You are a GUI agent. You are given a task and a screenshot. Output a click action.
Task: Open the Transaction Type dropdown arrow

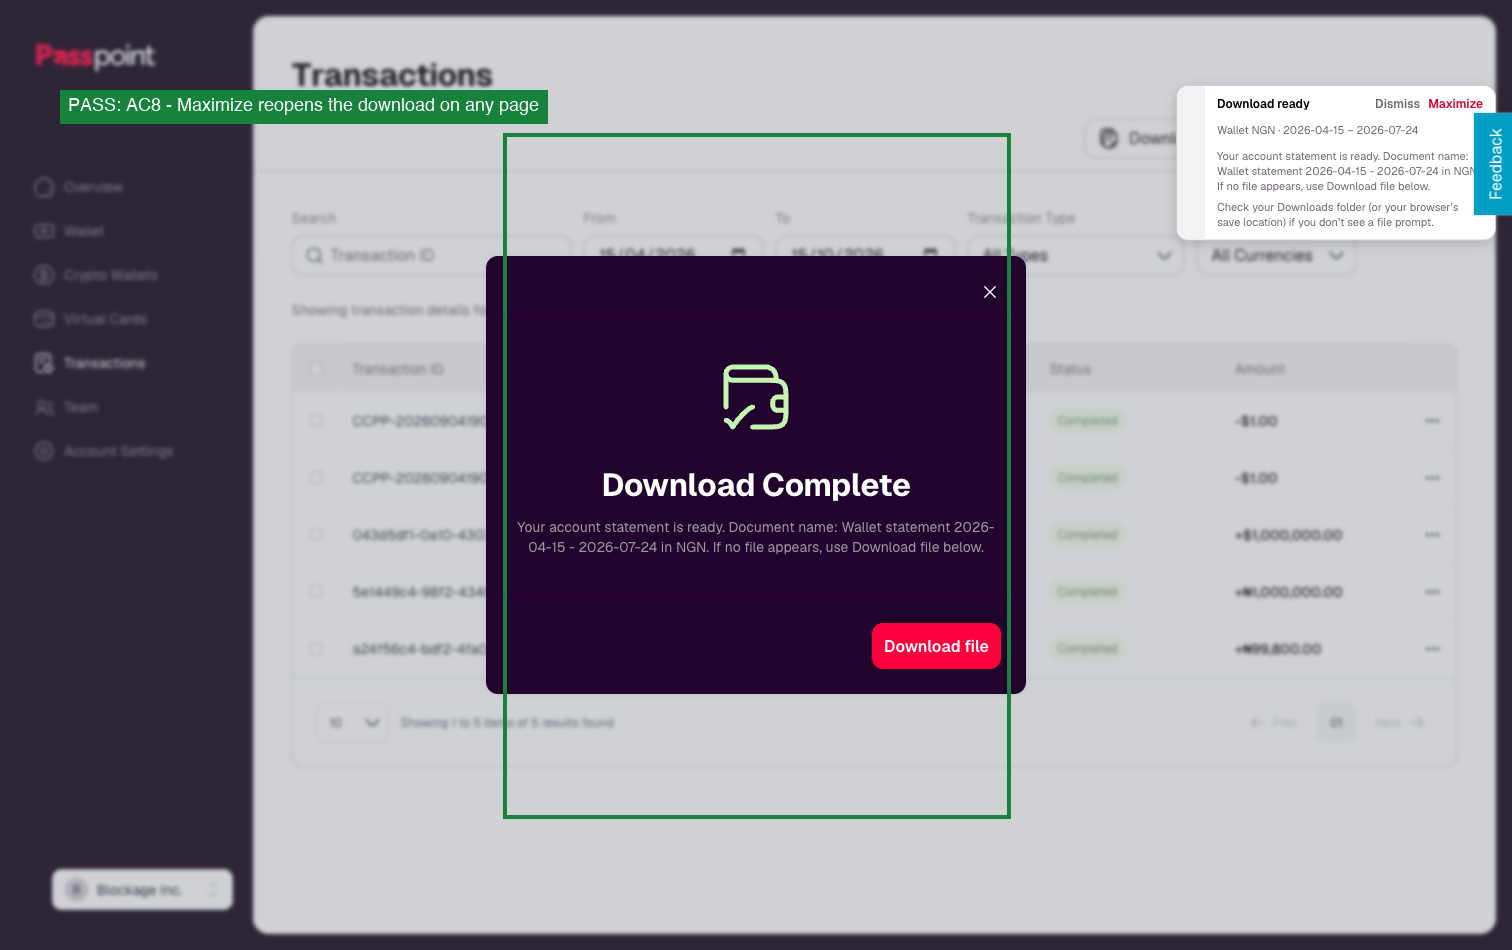click(1164, 256)
